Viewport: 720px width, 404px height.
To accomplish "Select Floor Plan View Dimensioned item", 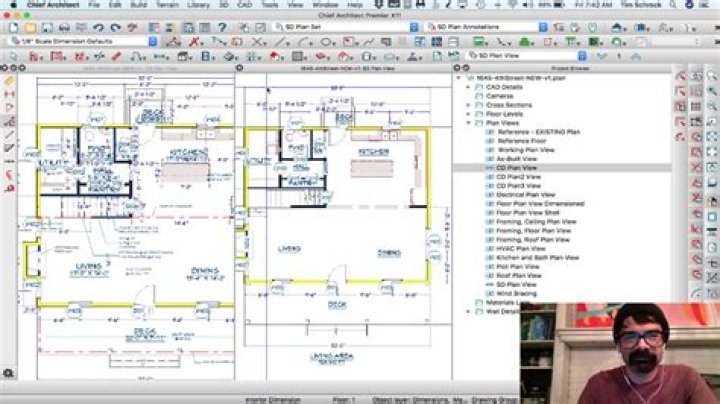I will (540, 204).
